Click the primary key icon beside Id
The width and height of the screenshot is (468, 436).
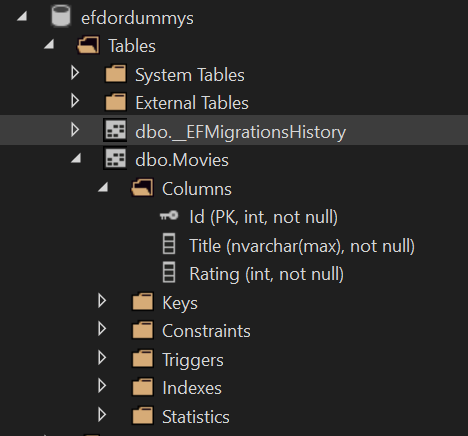[169, 216]
